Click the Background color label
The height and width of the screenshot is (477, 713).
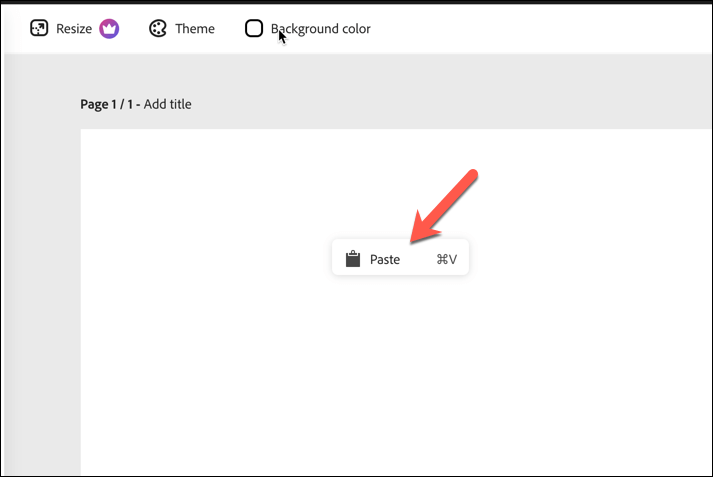[x=321, y=29]
